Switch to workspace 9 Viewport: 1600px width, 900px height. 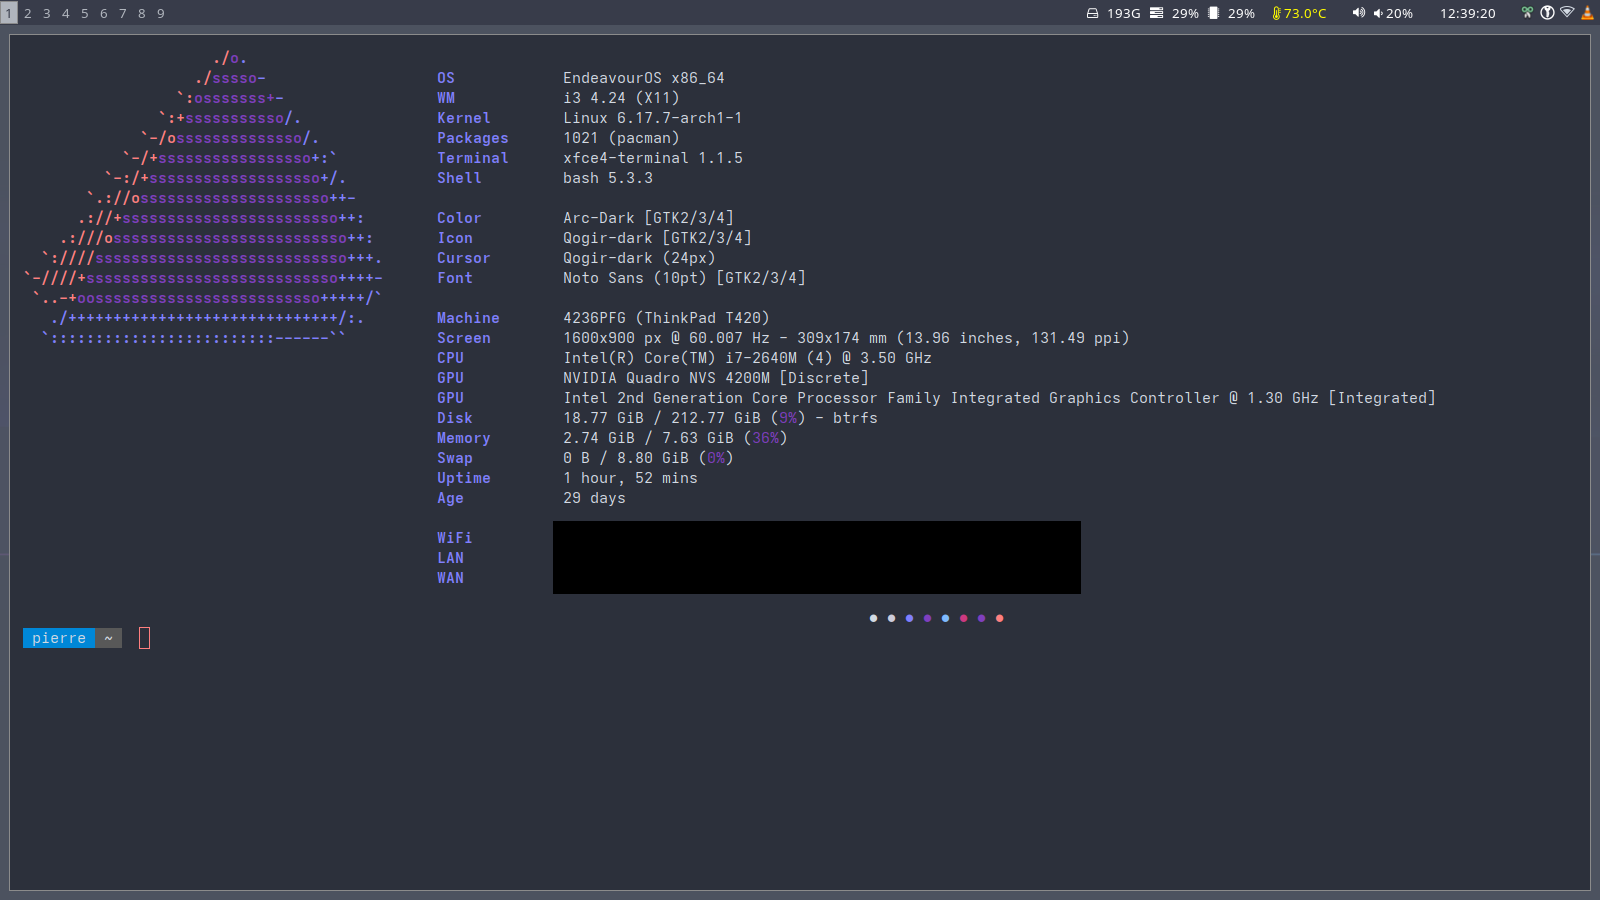coord(161,13)
